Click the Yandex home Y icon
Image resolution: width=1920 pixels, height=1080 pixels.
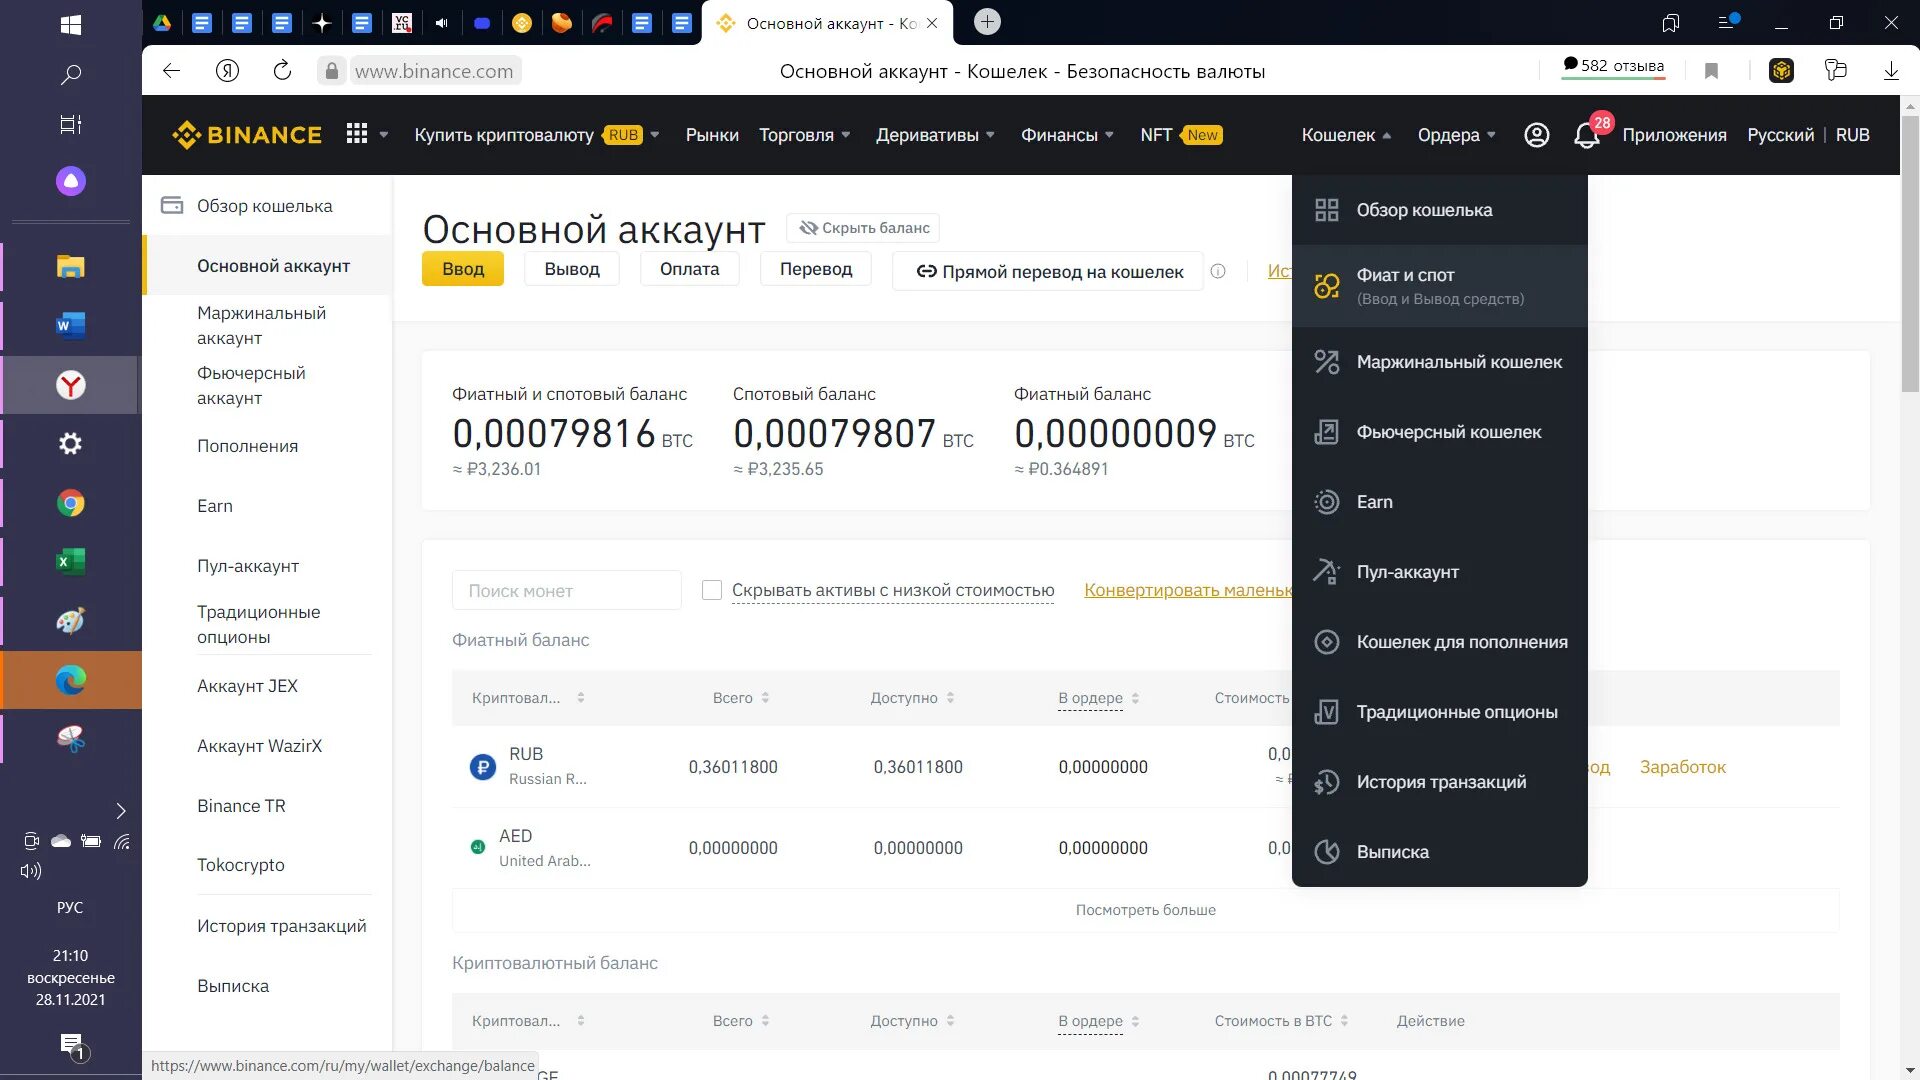tap(227, 71)
